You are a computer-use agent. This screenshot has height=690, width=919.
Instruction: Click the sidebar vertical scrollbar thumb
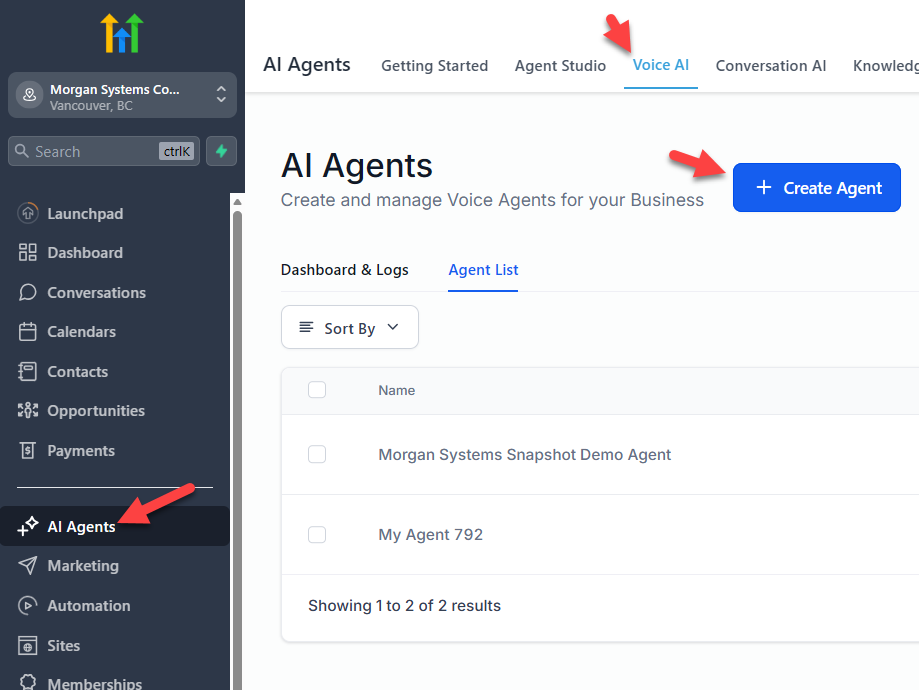tap(237, 450)
